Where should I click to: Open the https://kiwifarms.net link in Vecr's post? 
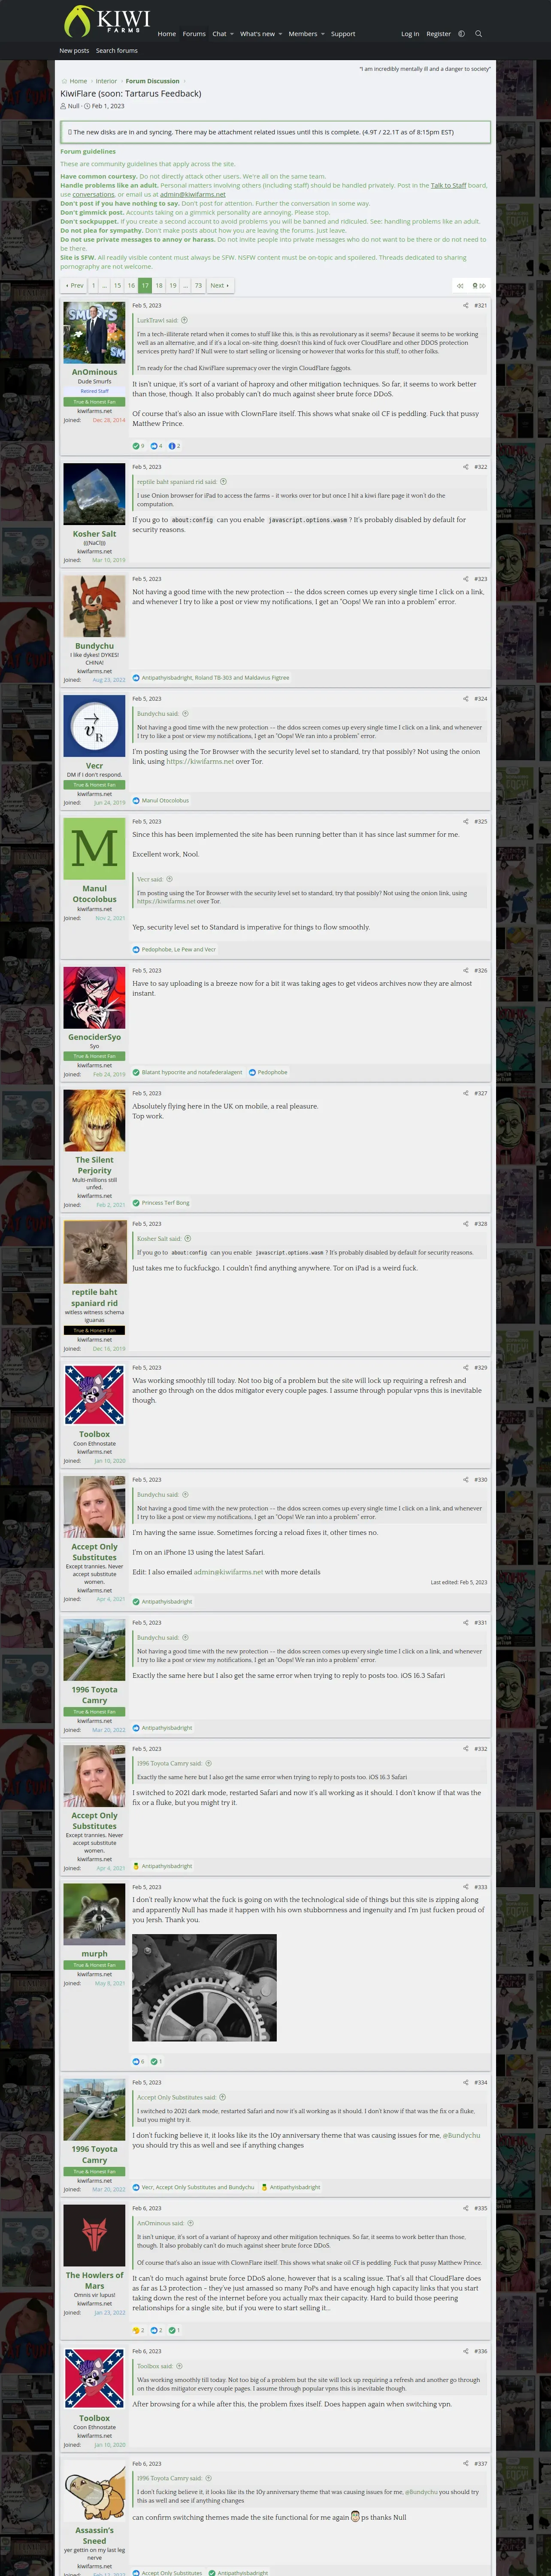click(x=200, y=761)
